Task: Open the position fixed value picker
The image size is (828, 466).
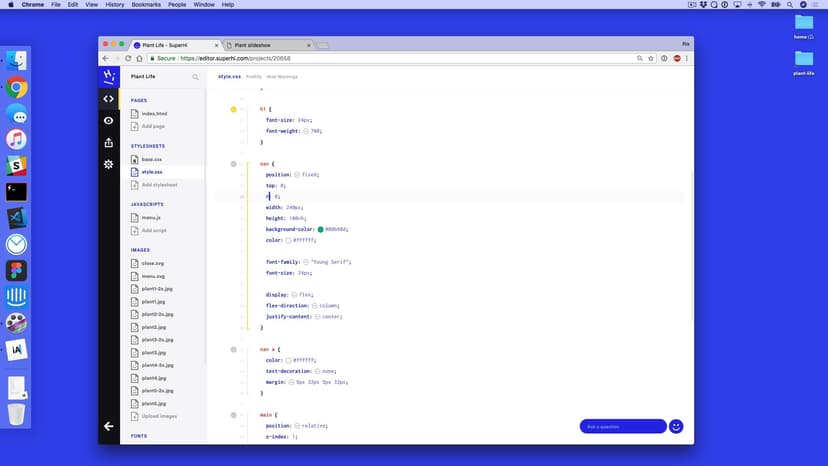Action: (x=297, y=174)
